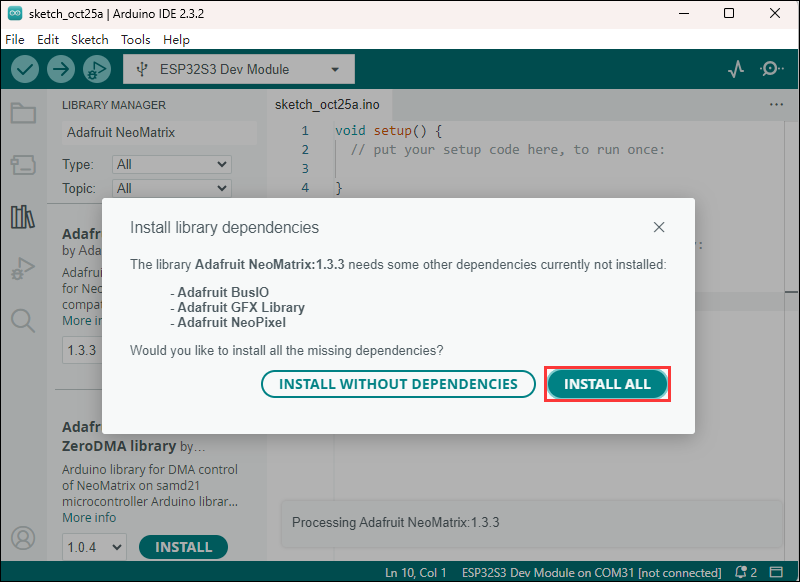Open the Search sidebar icon
This screenshot has height=582, width=800.
coord(23,321)
